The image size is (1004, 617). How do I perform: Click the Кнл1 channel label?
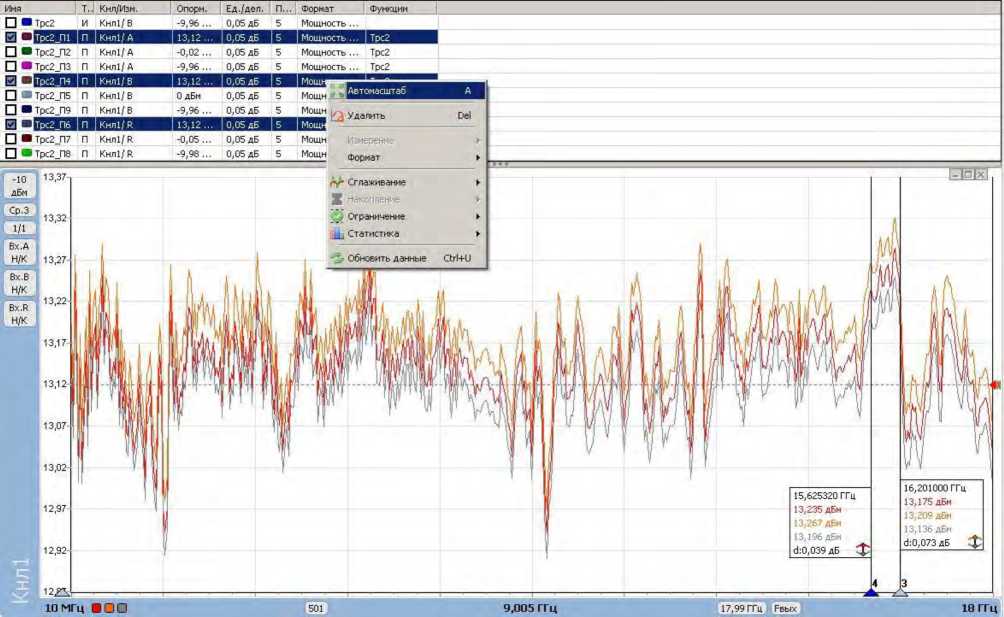coord(21,580)
